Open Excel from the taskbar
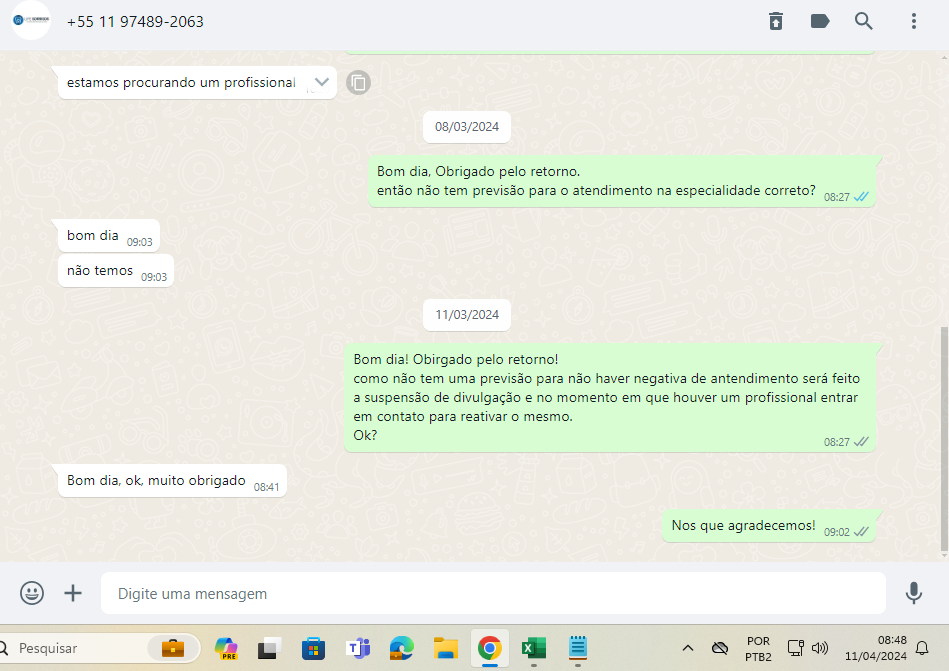949x671 pixels. pyautogui.click(x=533, y=648)
